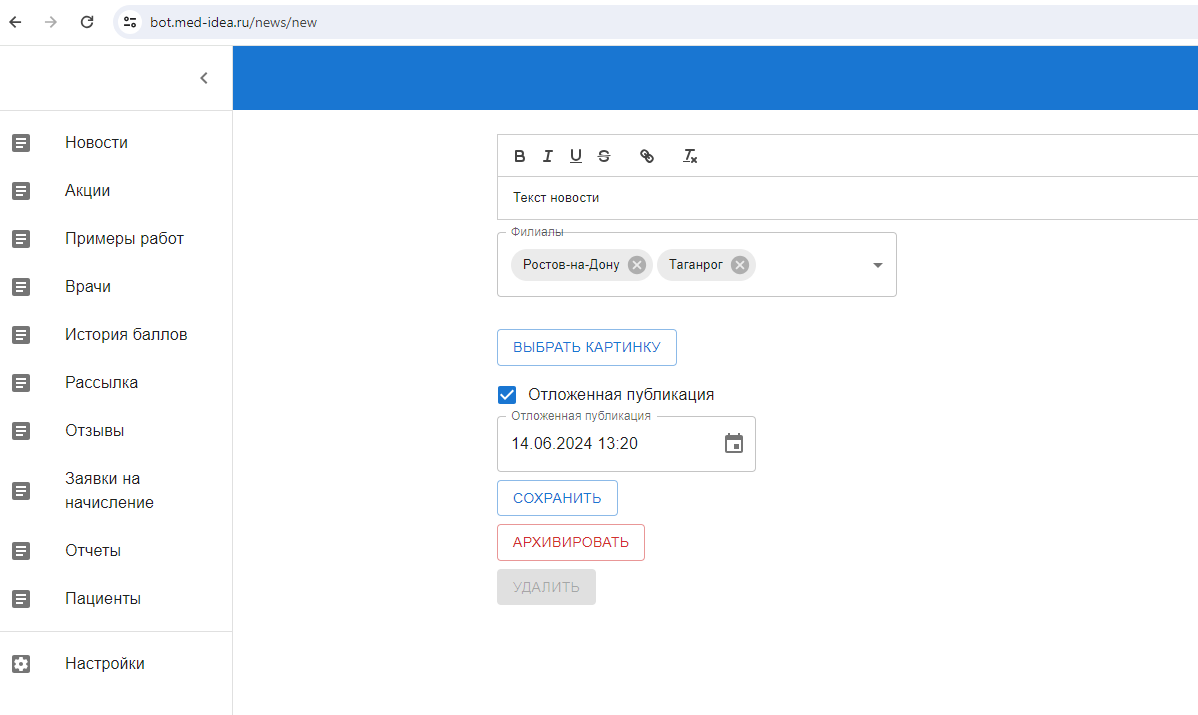Toggle strikethrough formatting in editor toolbar

pyautogui.click(x=604, y=156)
